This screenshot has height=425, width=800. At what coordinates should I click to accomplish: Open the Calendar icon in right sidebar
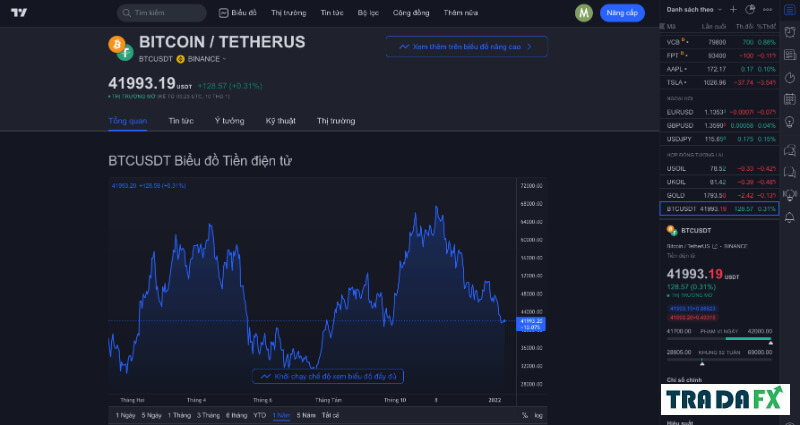[789, 99]
